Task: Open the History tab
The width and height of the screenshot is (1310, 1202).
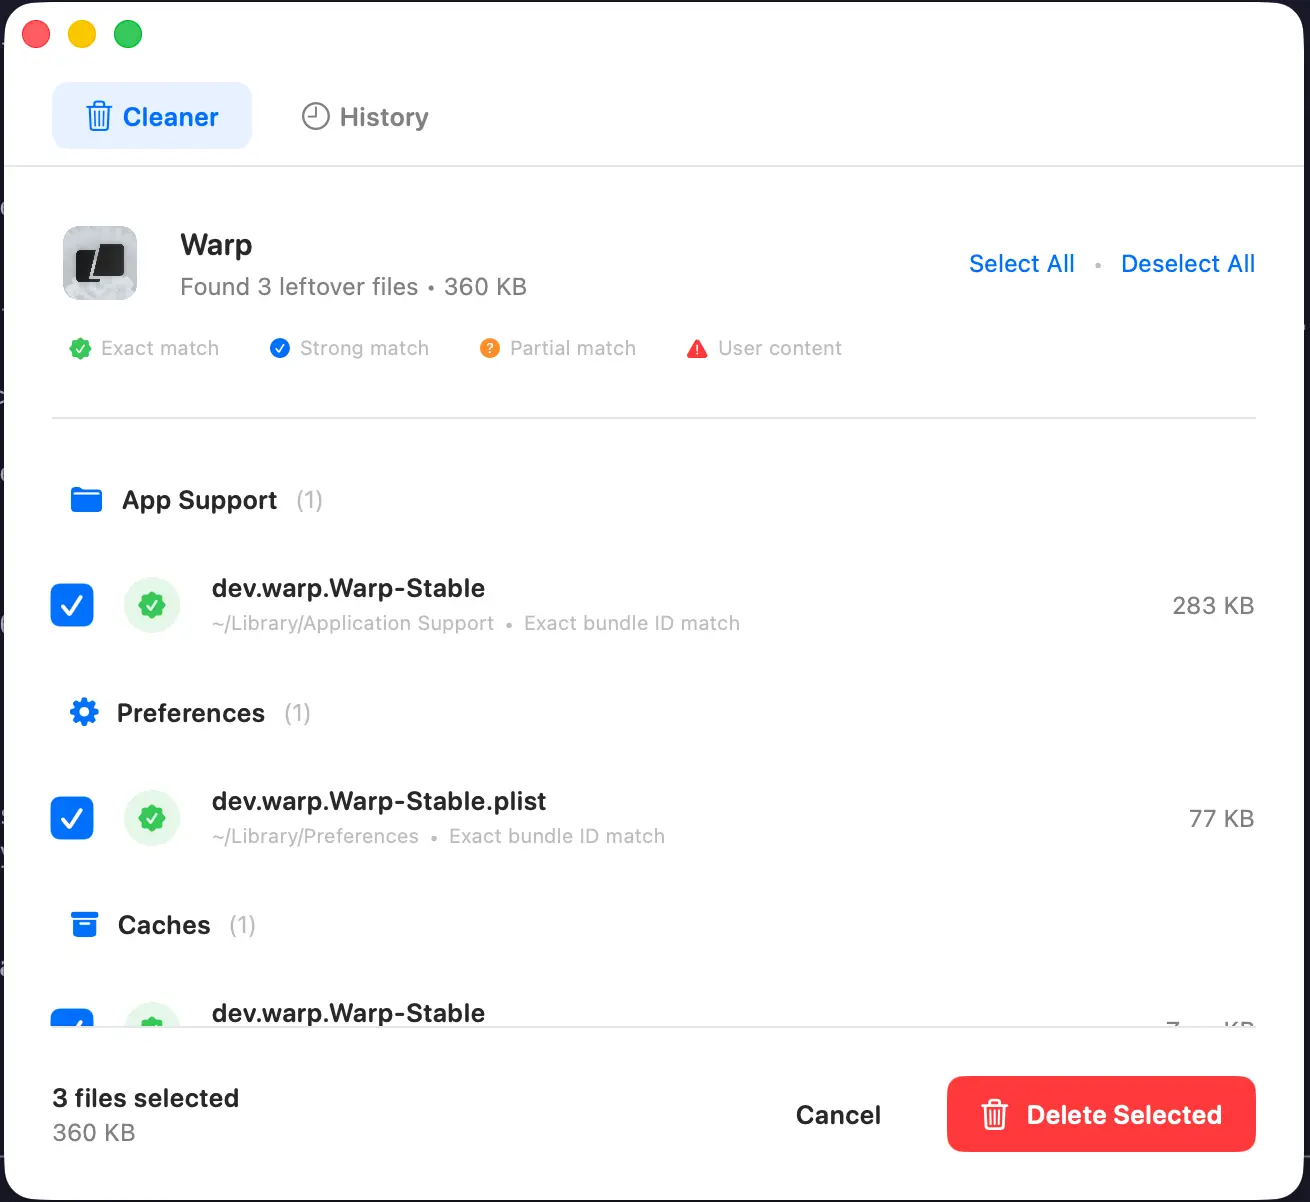Action: pos(364,117)
